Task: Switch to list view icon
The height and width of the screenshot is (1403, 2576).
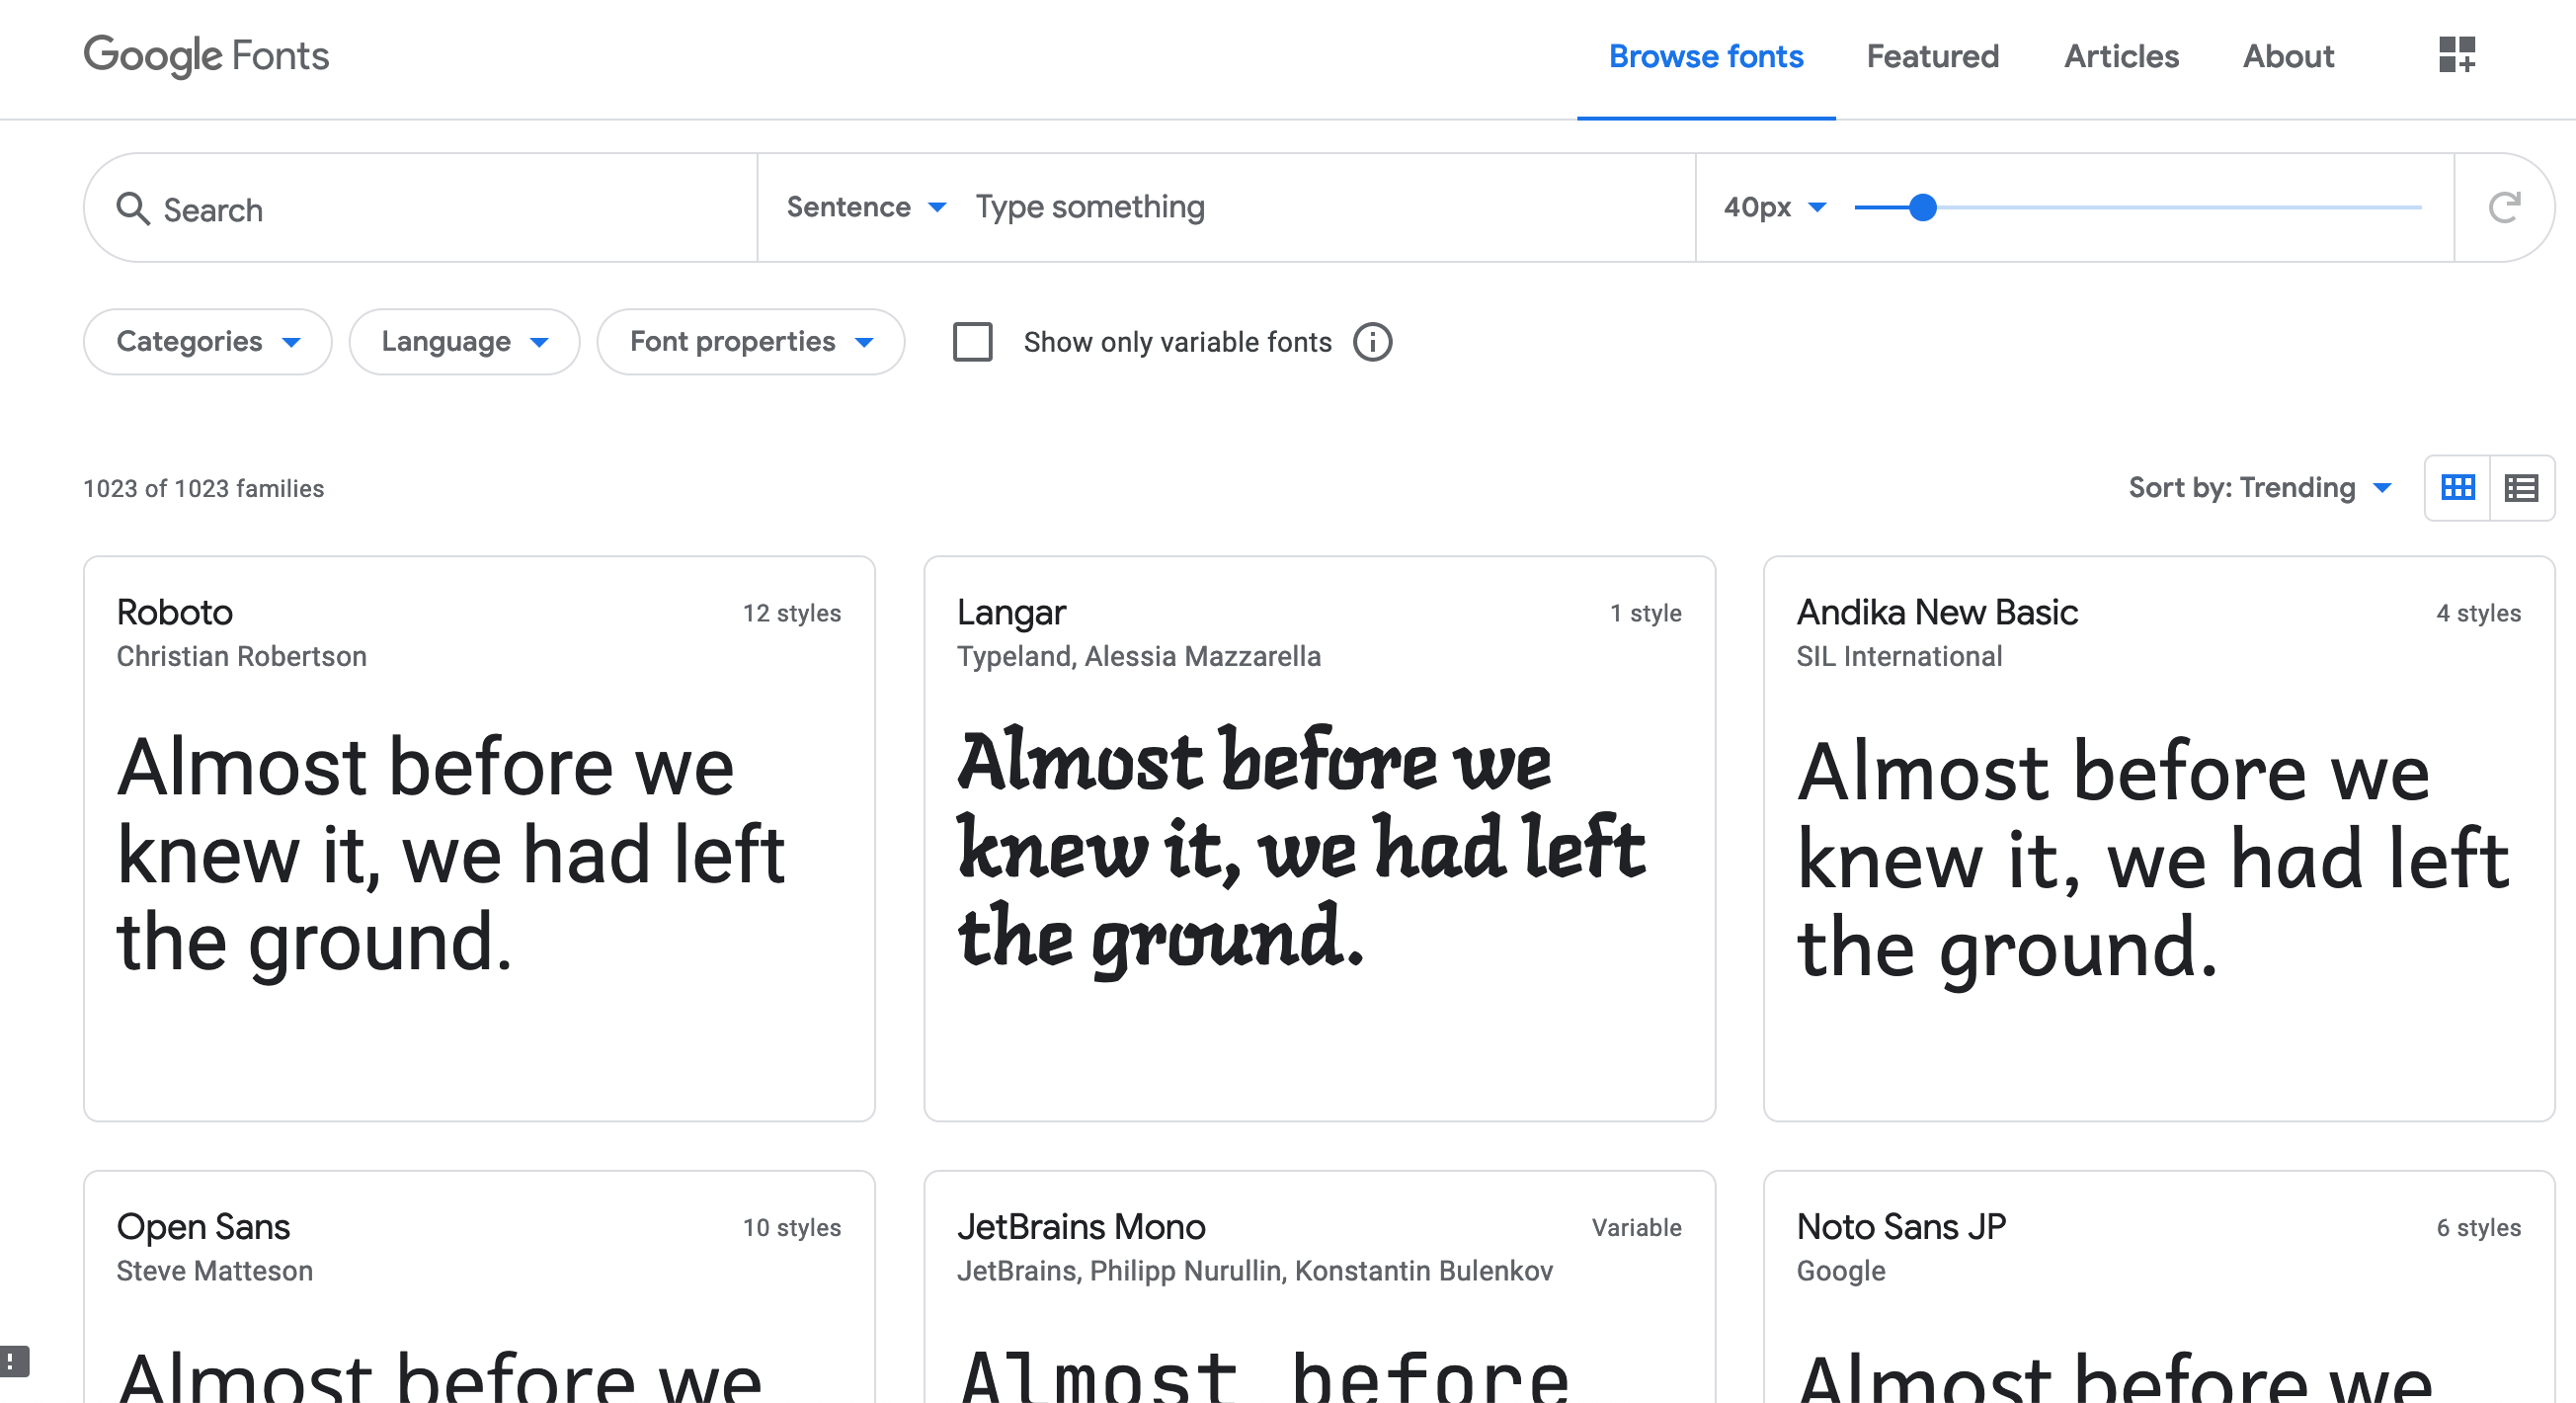Action: (x=2521, y=488)
